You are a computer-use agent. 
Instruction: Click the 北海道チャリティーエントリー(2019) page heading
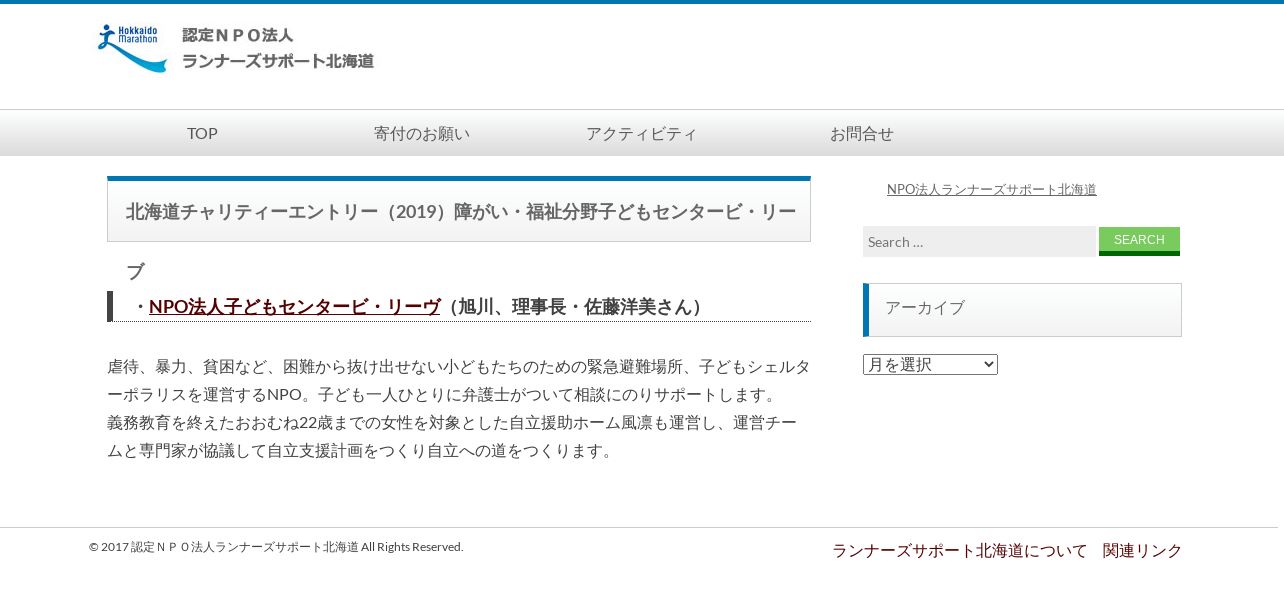point(460,211)
